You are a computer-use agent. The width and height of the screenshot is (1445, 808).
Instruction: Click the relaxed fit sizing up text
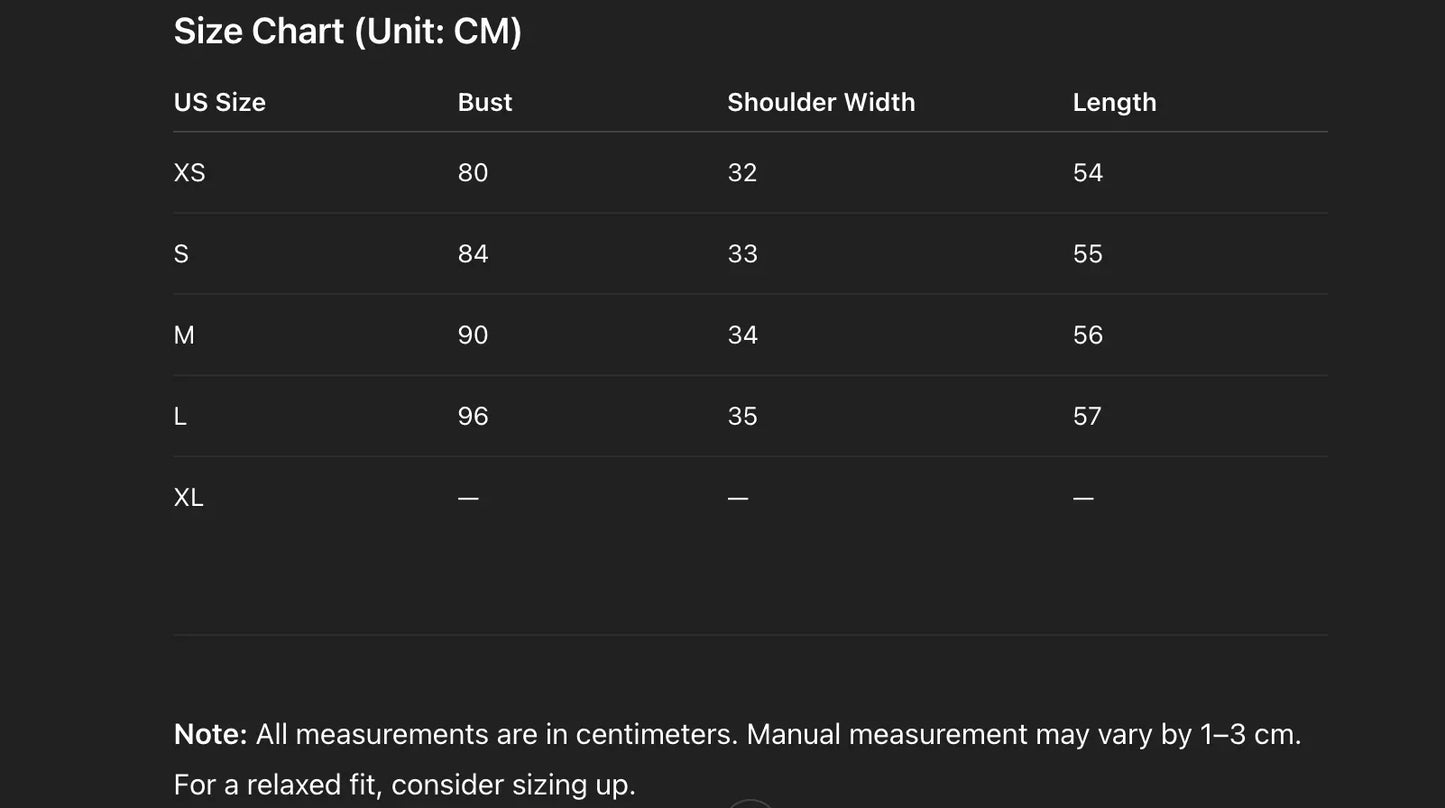(404, 785)
